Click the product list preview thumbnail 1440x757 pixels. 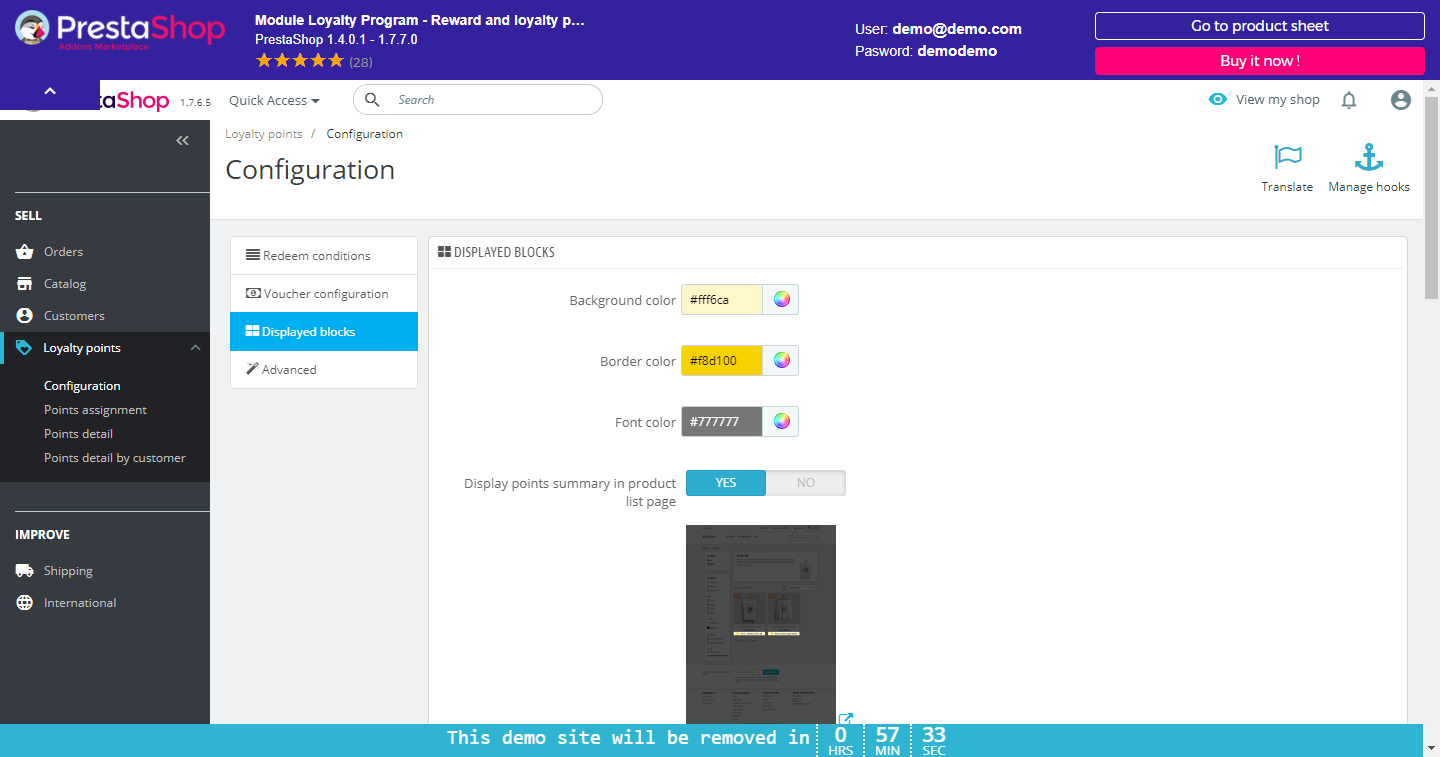coord(761,624)
